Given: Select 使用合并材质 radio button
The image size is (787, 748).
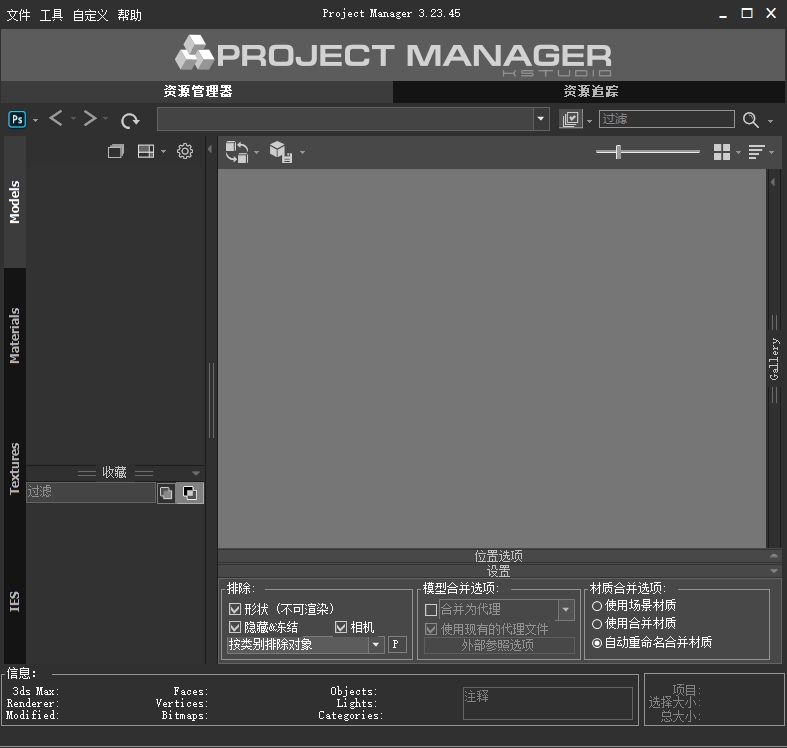Looking at the screenshot, I should (597, 624).
